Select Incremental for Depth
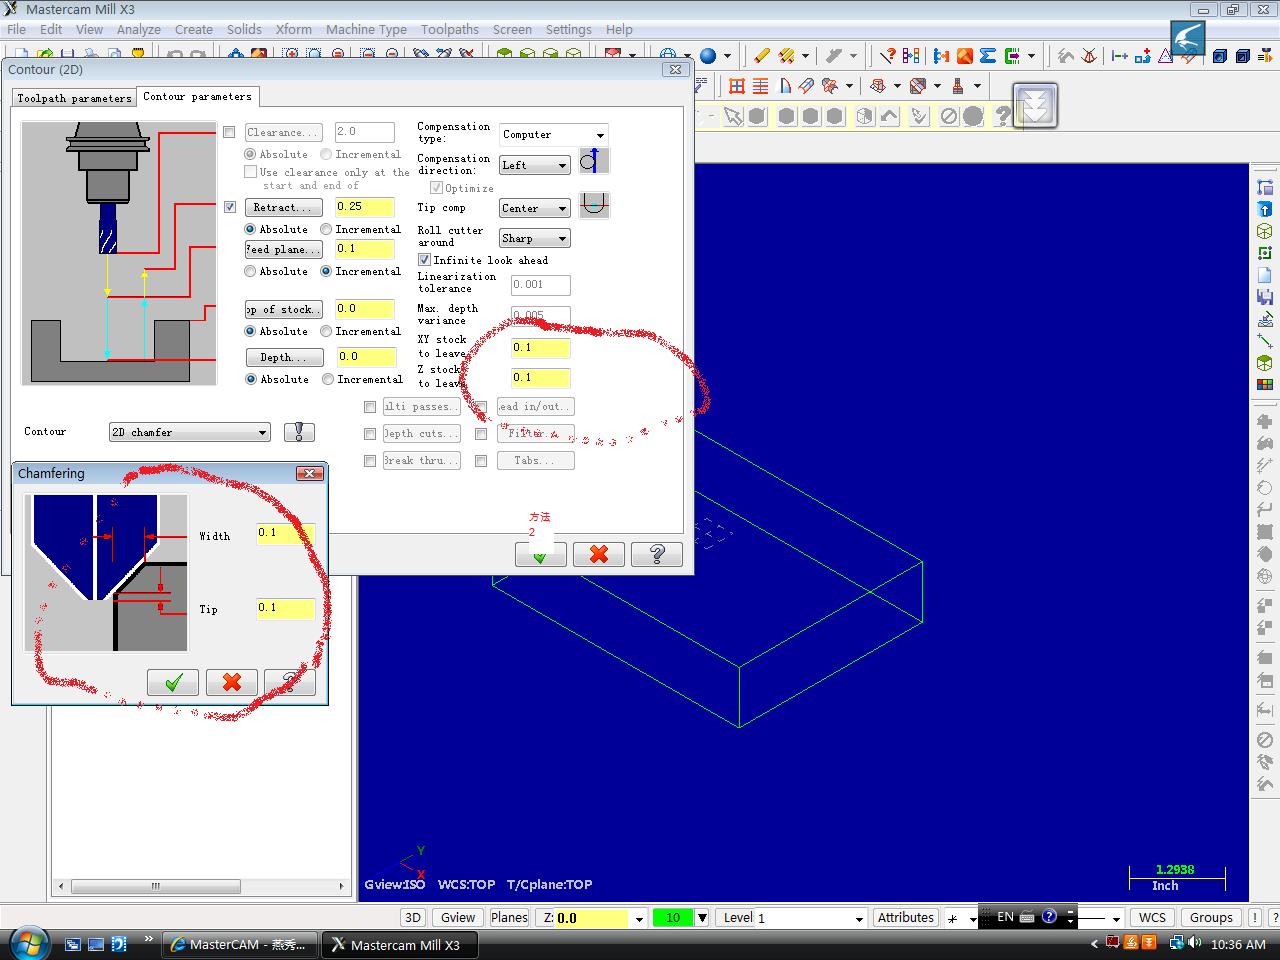Screen dimensions: 1280x960 [328, 379]
